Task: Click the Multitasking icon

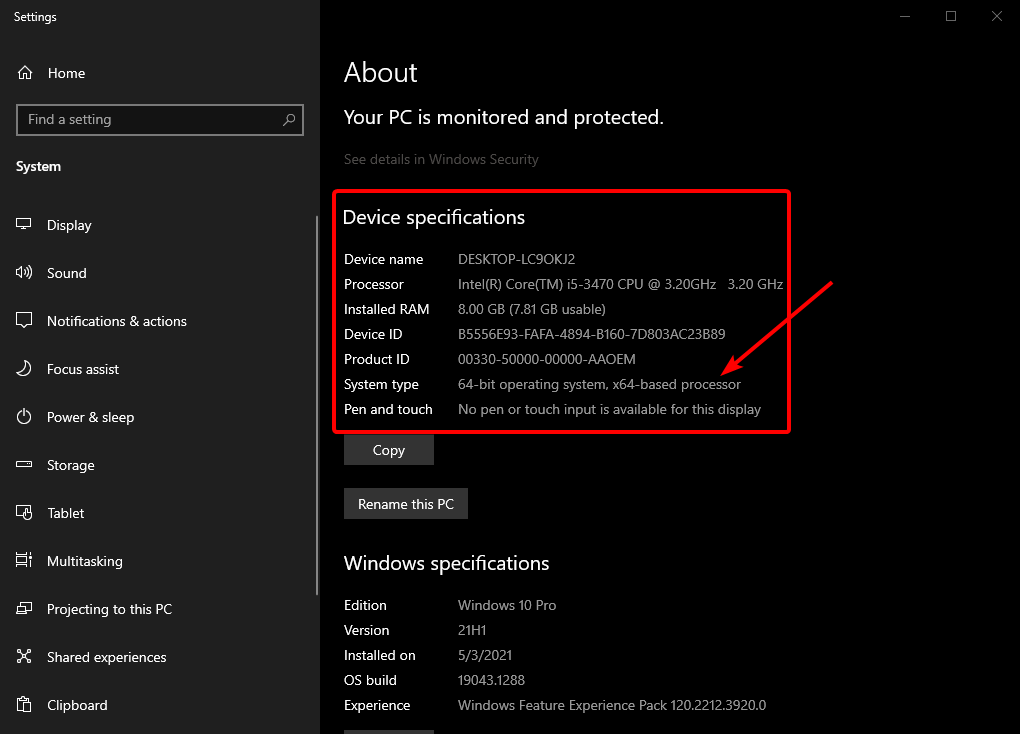Action: tap(24, 560)
